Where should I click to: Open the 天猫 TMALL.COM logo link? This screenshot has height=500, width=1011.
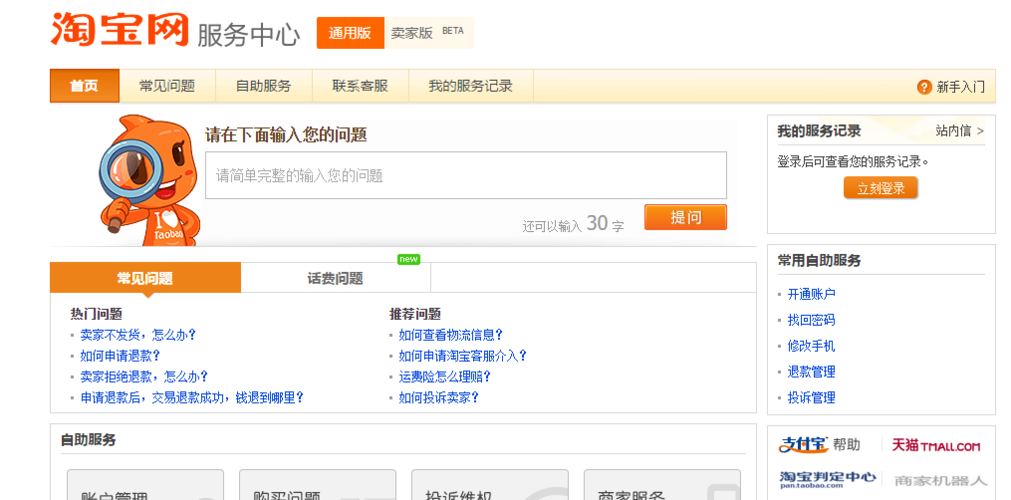936,445
